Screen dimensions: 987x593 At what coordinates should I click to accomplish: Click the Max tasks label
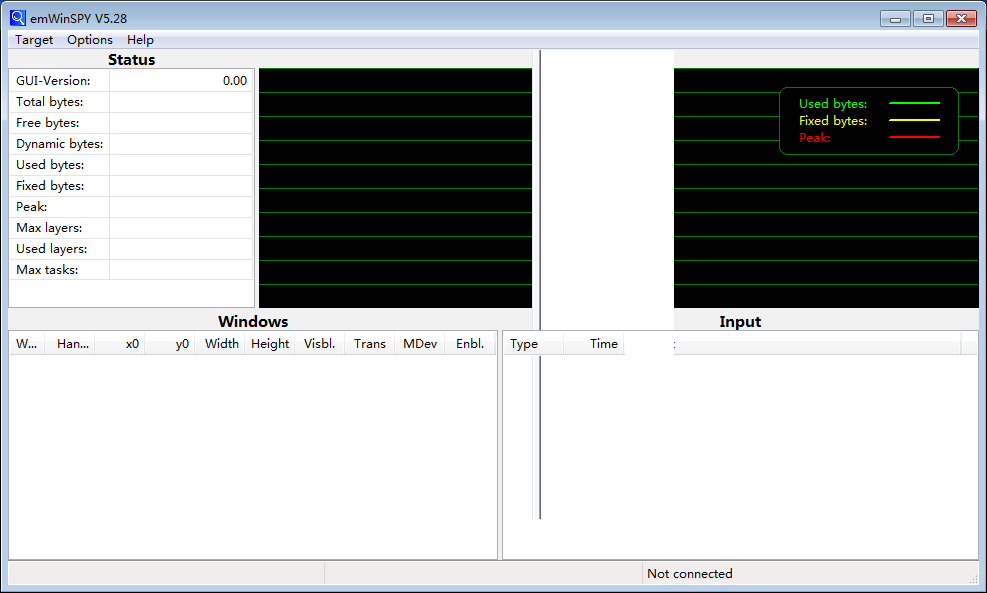[x=47, y=269]
